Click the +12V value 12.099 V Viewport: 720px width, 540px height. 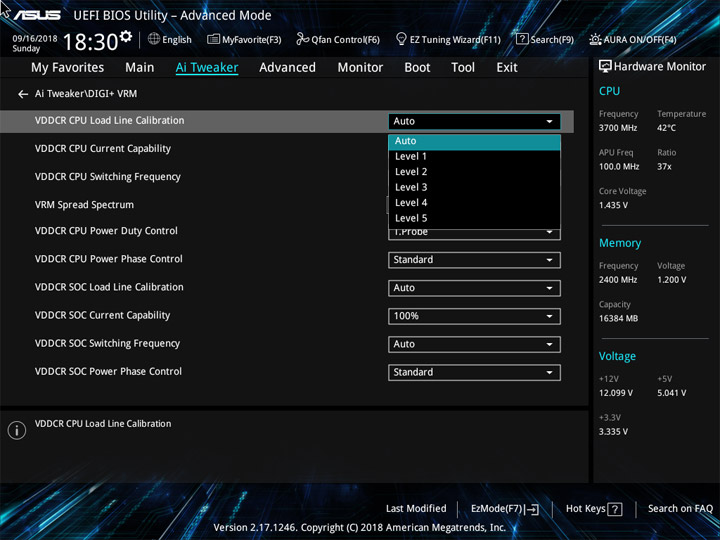tap(616, 393)
